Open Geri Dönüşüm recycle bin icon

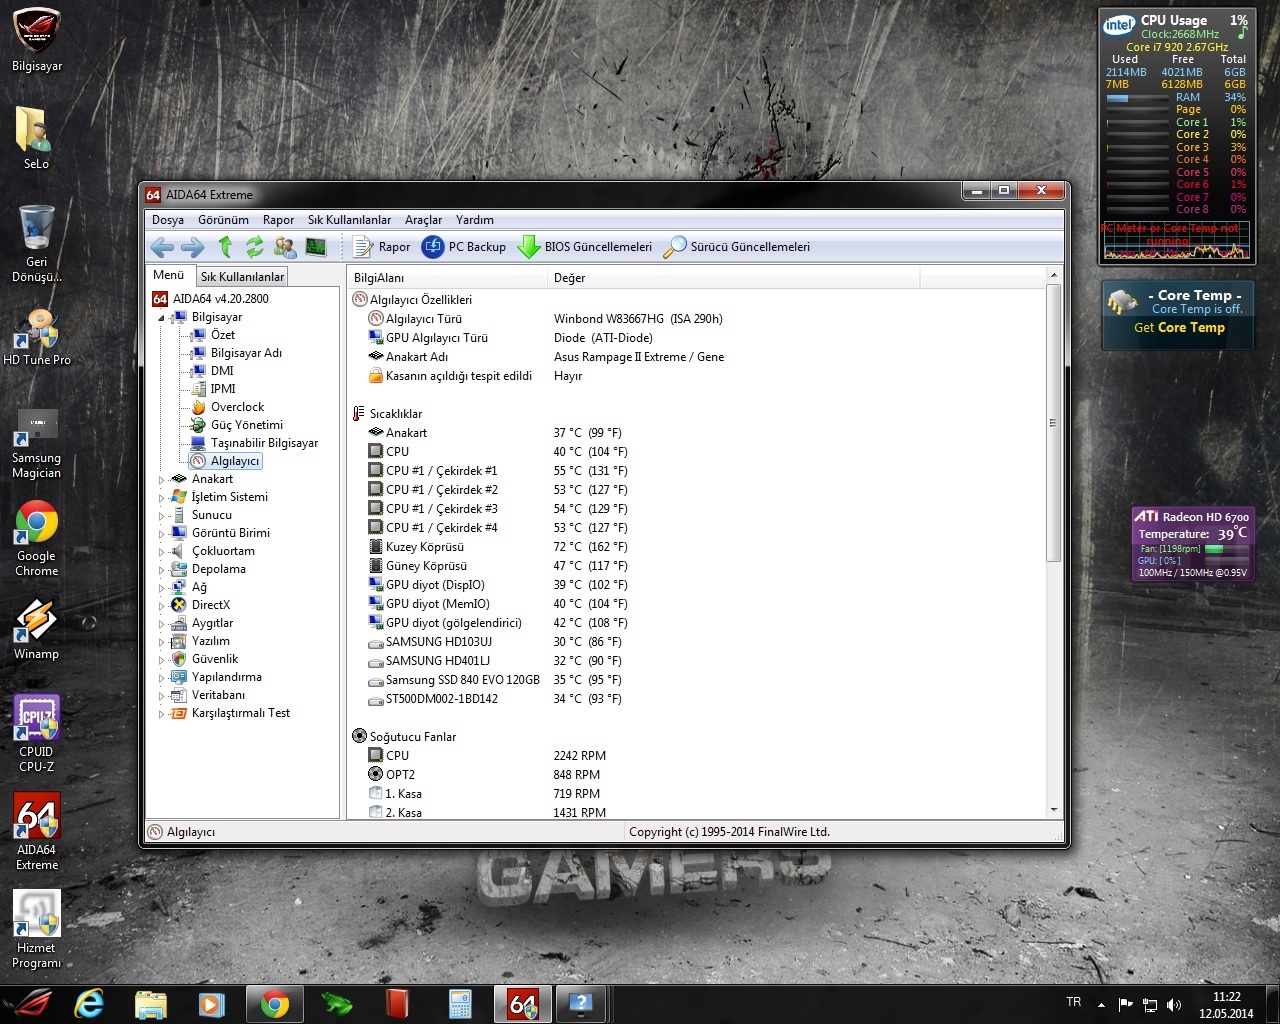coord(37,244)
